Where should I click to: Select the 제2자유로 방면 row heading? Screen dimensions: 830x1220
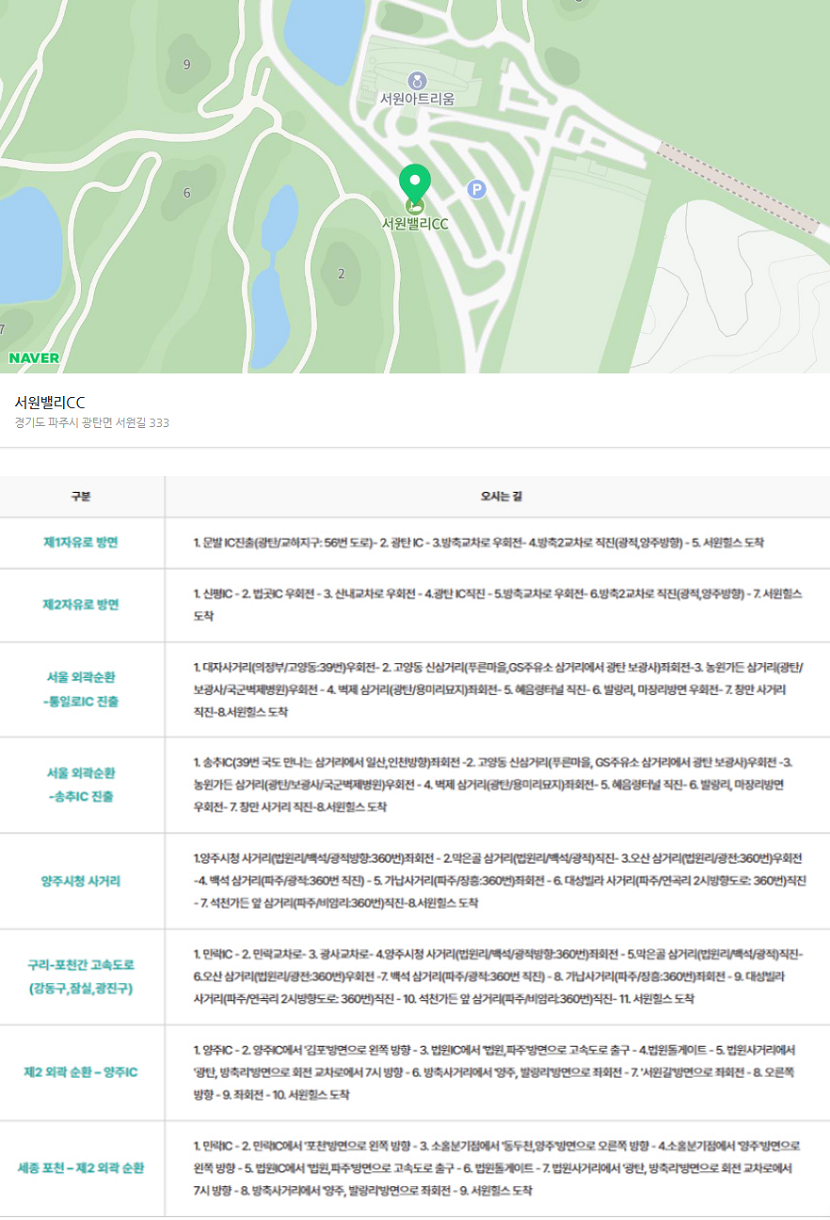tap(81, 604)
